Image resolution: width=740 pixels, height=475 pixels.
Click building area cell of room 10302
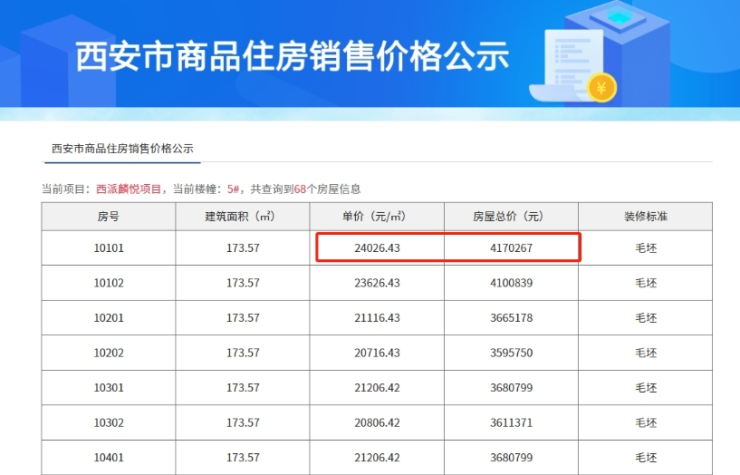point(243,424)
